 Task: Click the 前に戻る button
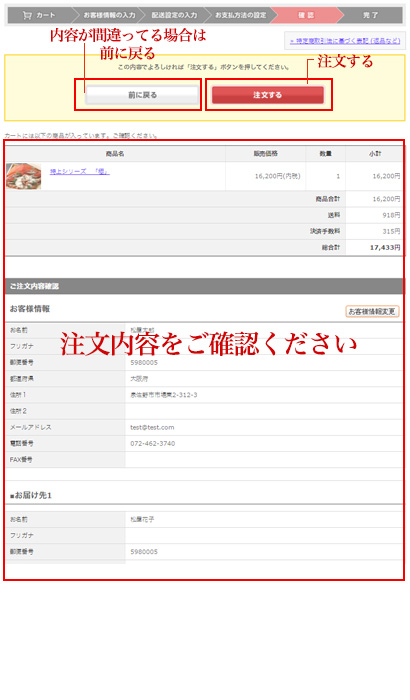click(142, 95)
